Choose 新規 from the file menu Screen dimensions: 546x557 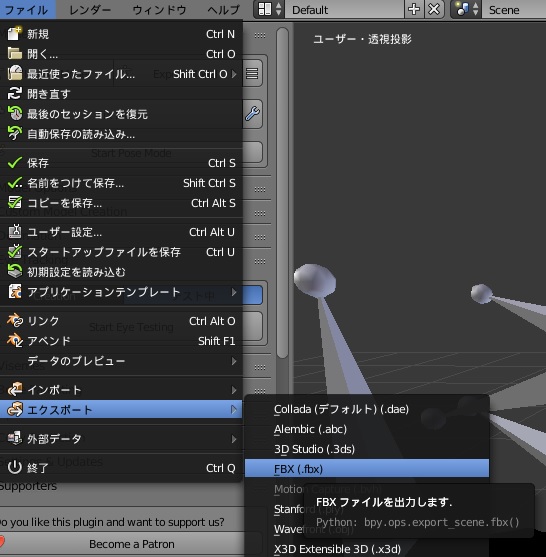click(x=121, y=34)
